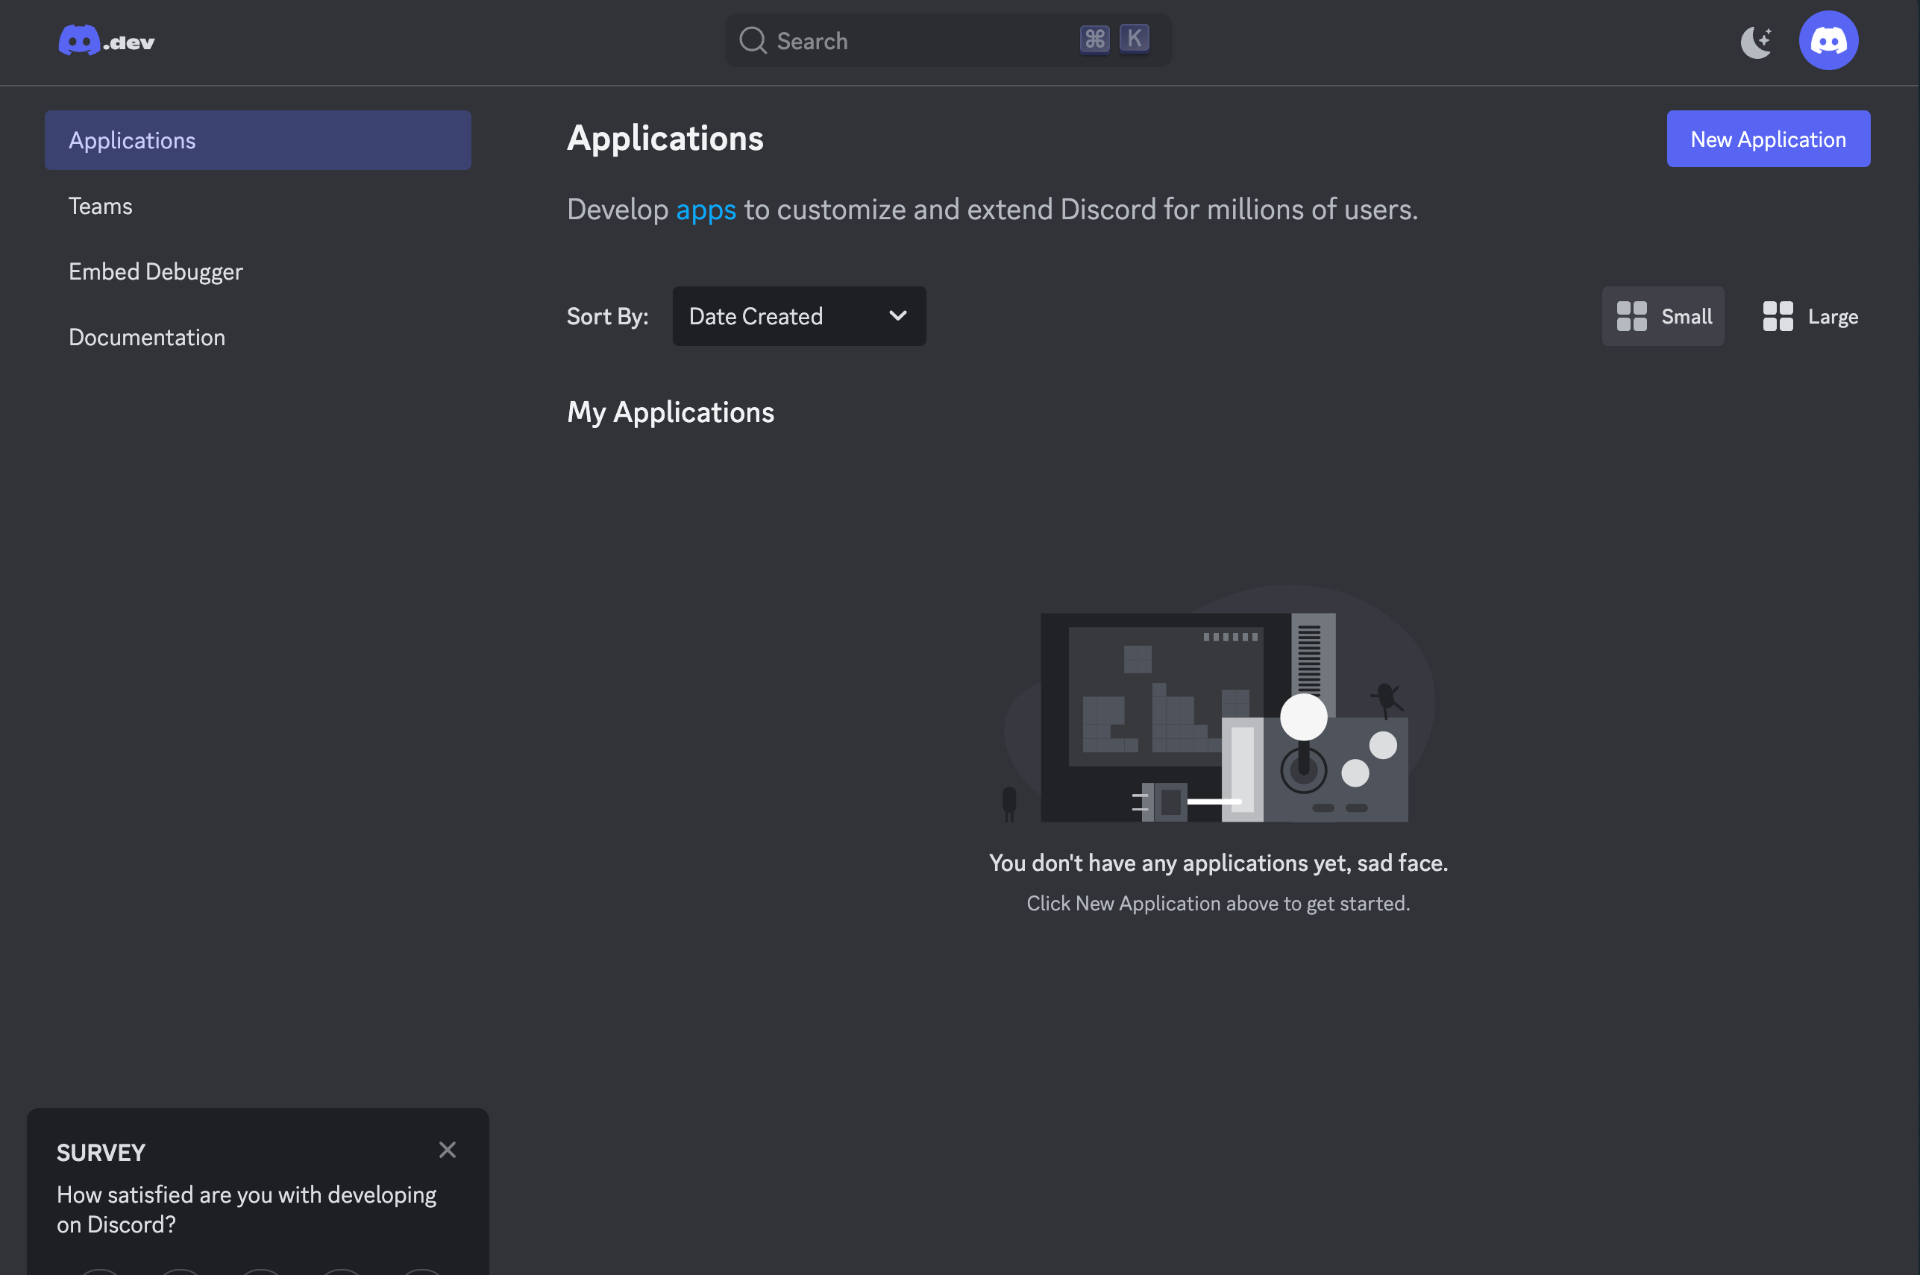
Task: Click the Sort By label
Action: point(608,316)
